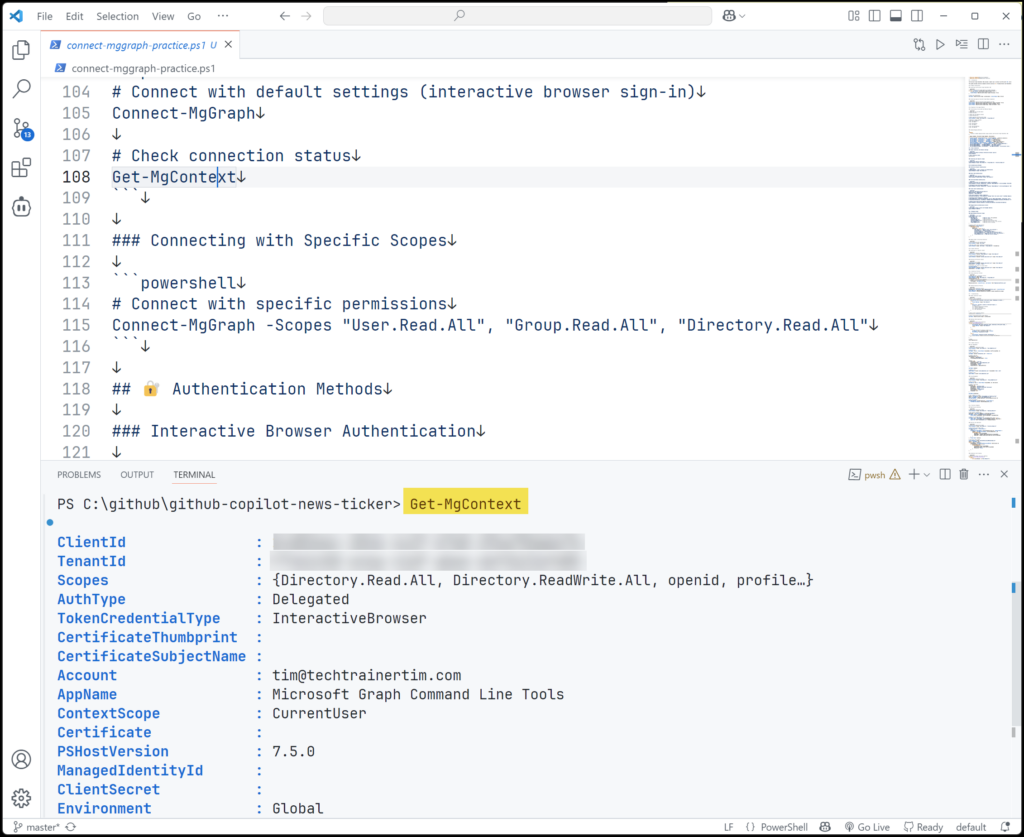
Task: Open the Copilot chat icon in the activity bar
Action: click(21, 207)
